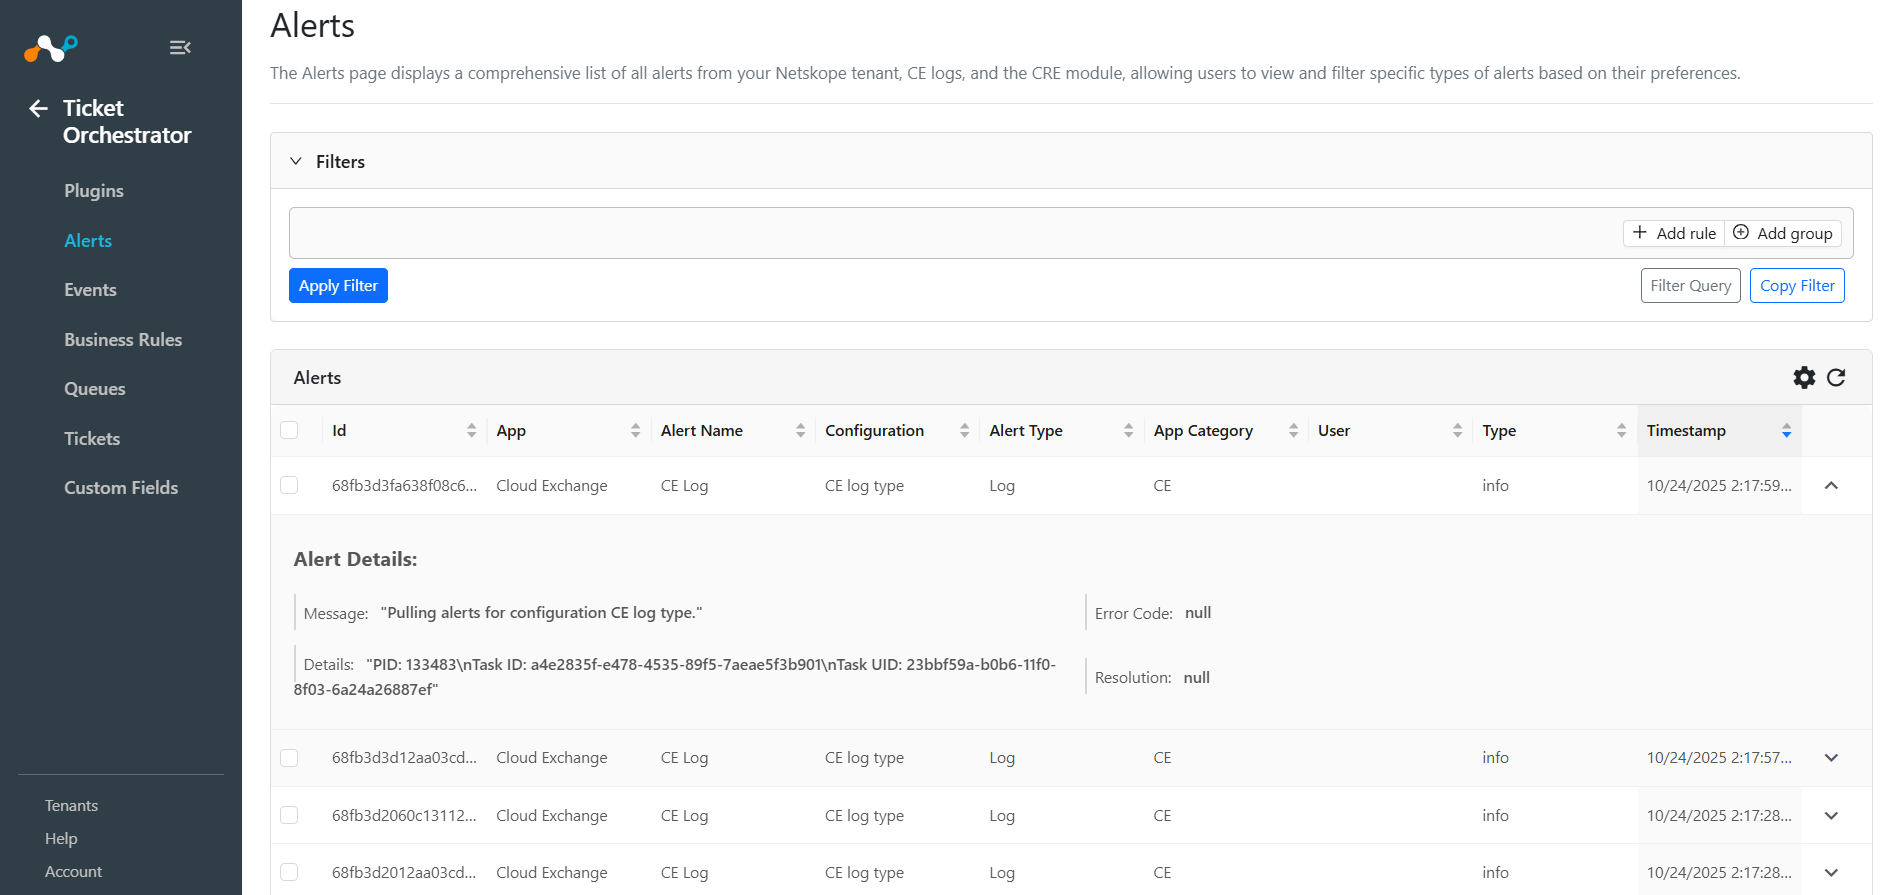The image size is (1881, 895).
Task: Sort by Id column
Action: pyautogui.click(x=471, y=430)
